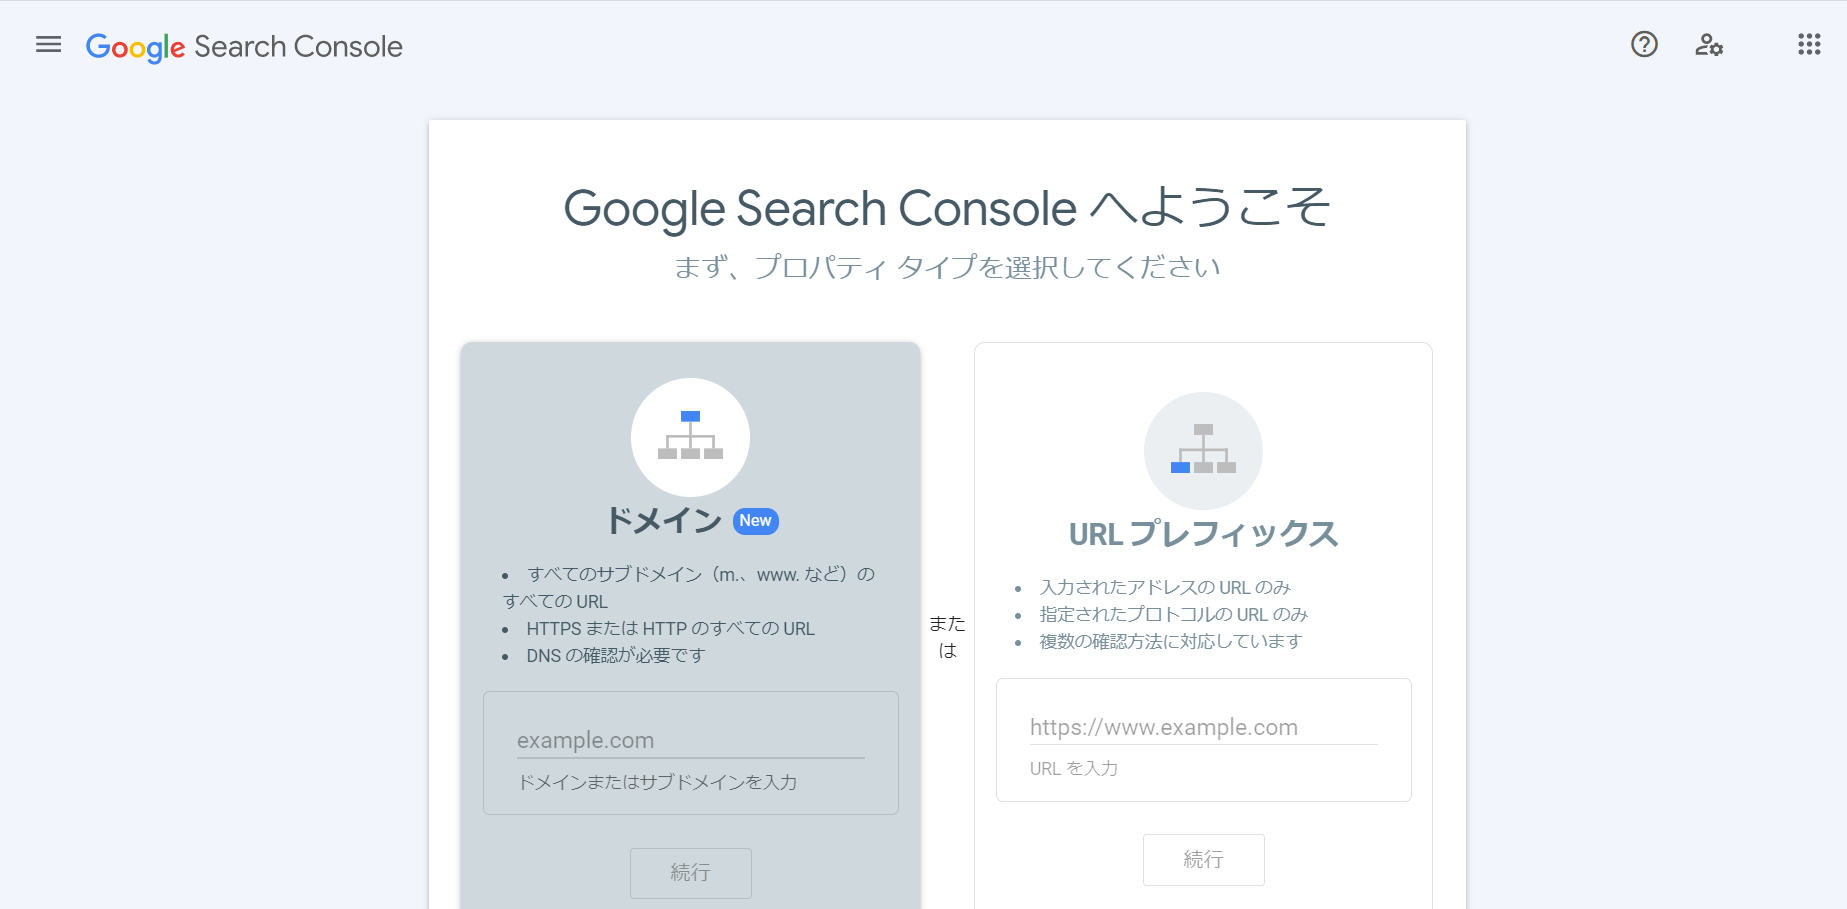Click the Google Search Console logo
Screen dimensions: 1847x909
(x=244, y=47)
